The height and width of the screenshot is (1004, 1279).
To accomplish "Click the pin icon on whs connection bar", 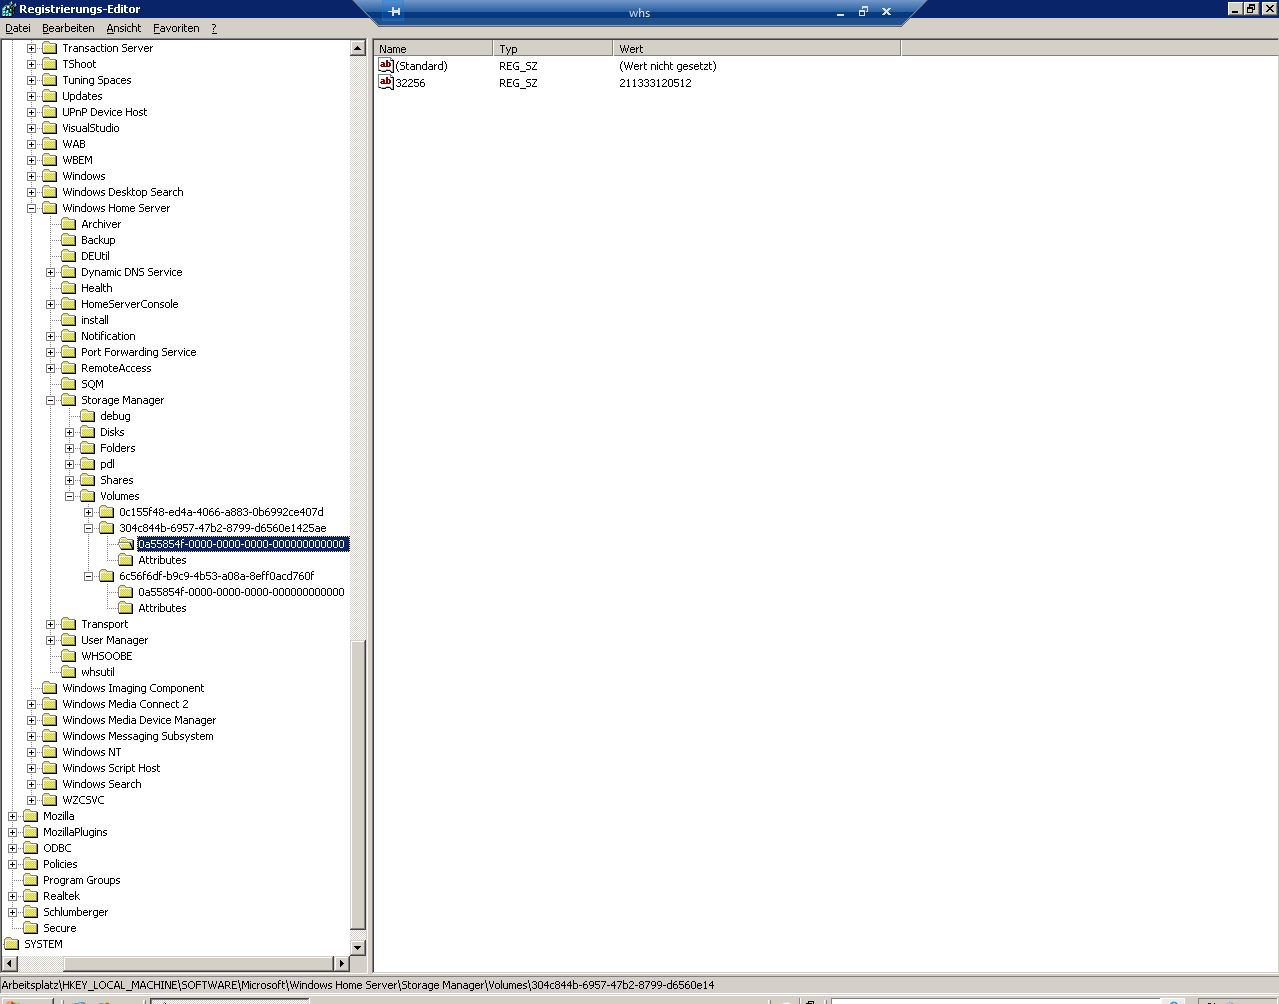I will [394, 11].
